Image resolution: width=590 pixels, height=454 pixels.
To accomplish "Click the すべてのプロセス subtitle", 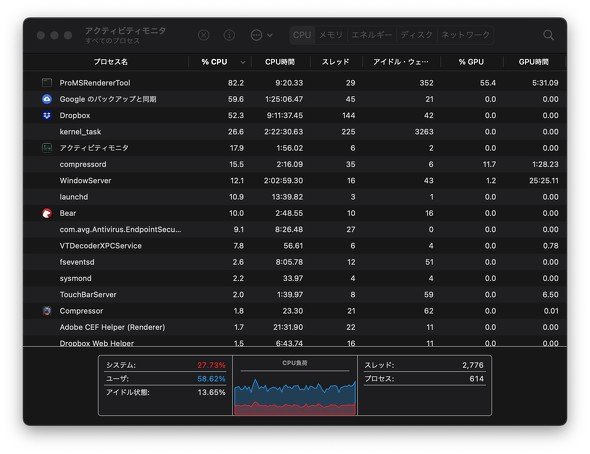I will click(x=113, y=41).
